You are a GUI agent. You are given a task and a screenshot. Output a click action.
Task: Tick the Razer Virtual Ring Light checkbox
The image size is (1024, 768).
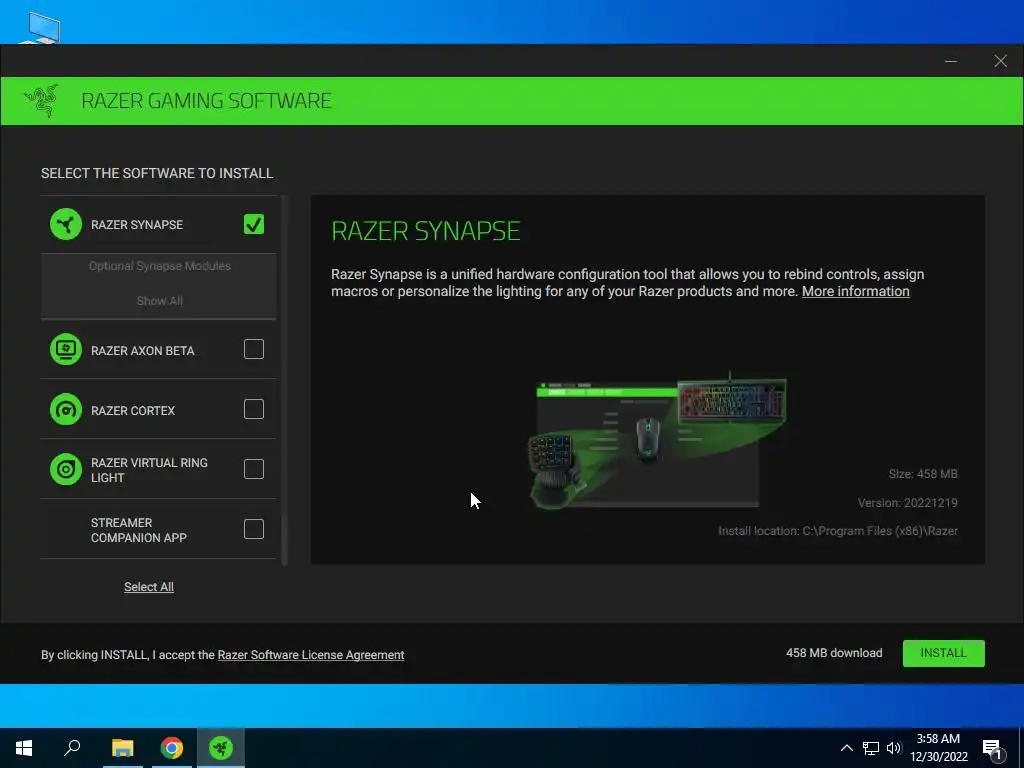[254, 469]
